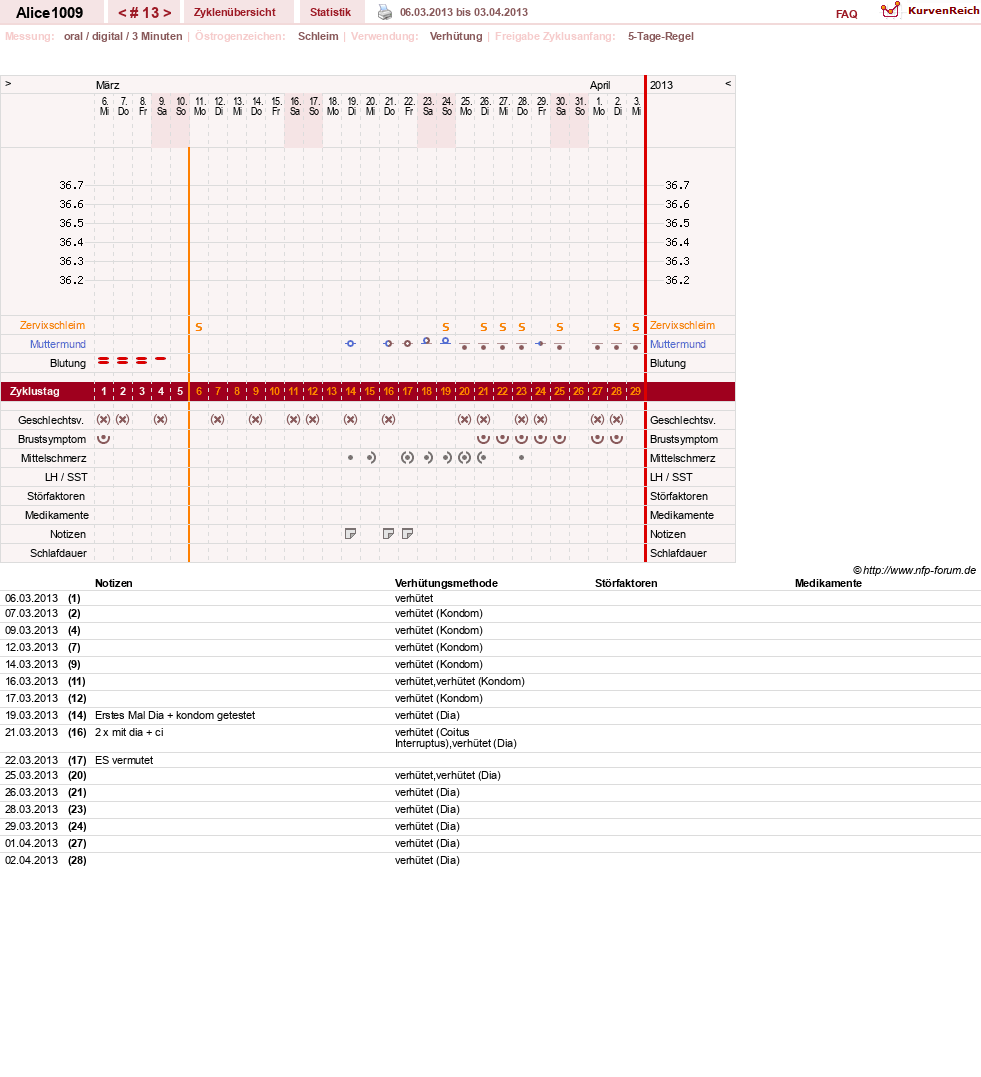Click the Zervixschleim S marker on cycle day 29
The width and height of the screenshot is (981, 1077).
[x=636, y=327]
